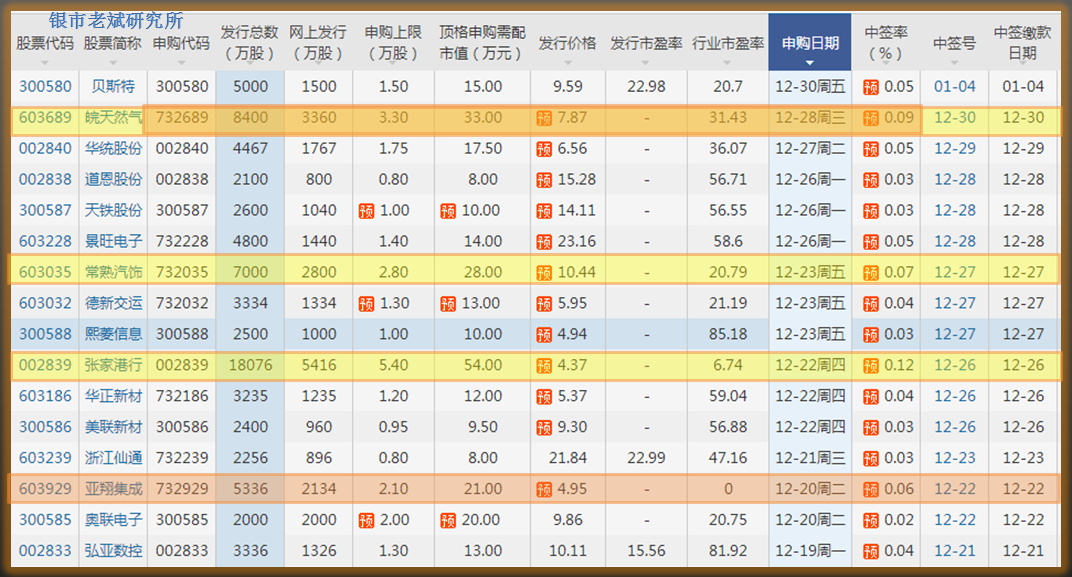Open the sort arrow under 行业市盈率 header
This screenshot has height=577, width=1072.
[727, 63]
